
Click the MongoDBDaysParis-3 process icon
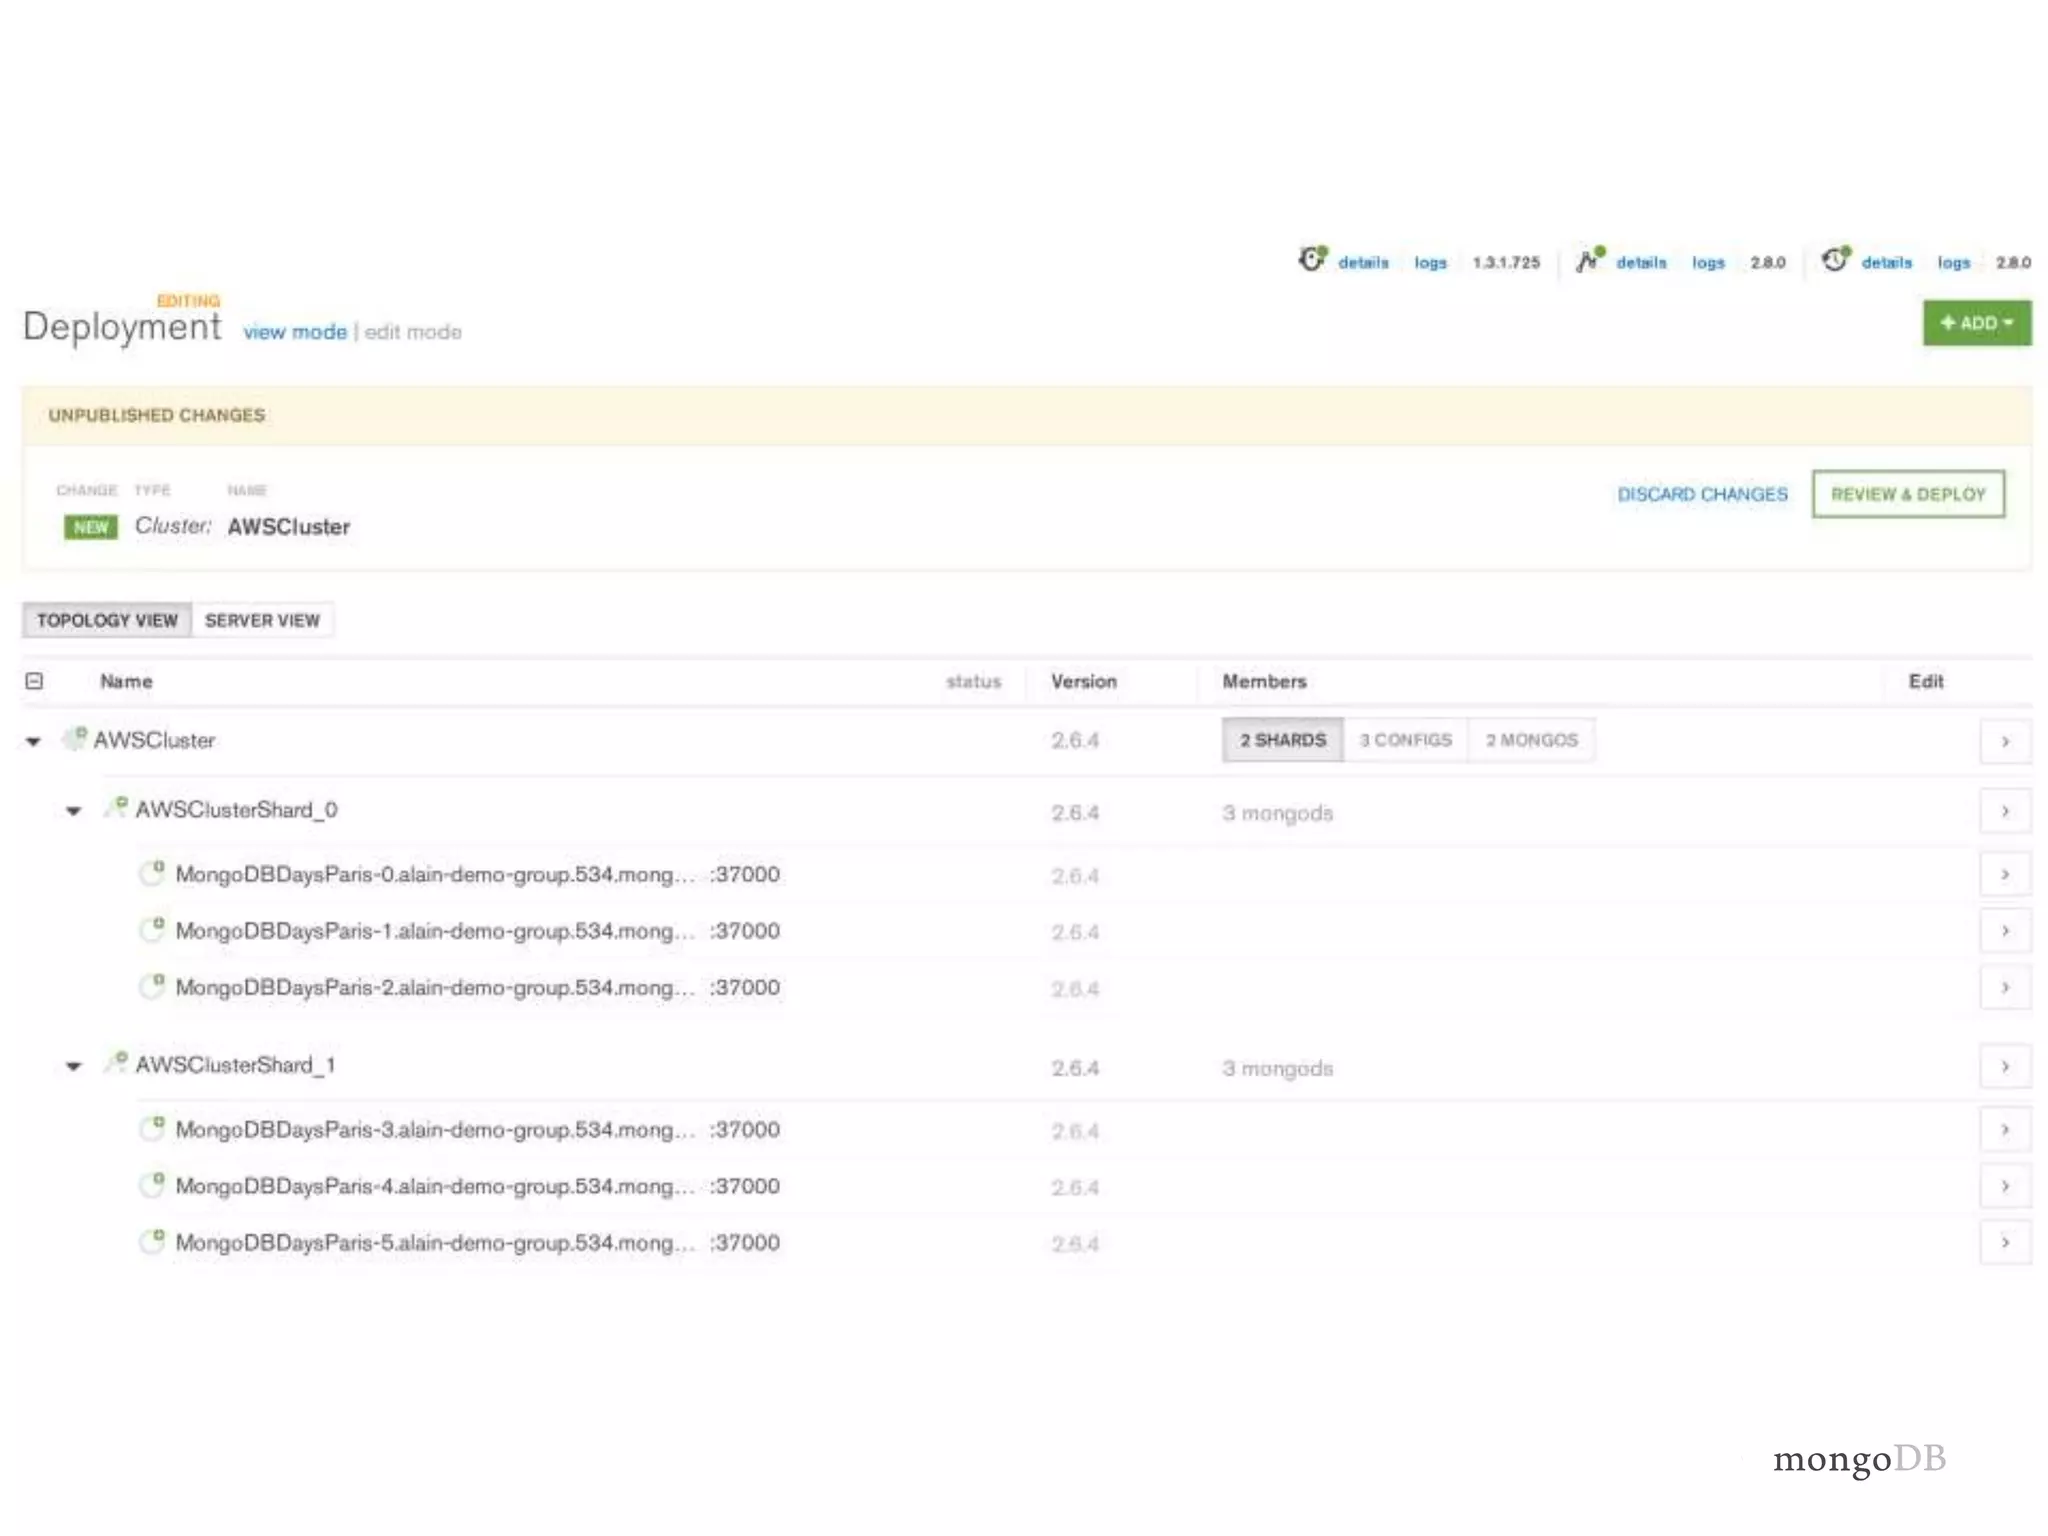click(x=152, y=1128)
